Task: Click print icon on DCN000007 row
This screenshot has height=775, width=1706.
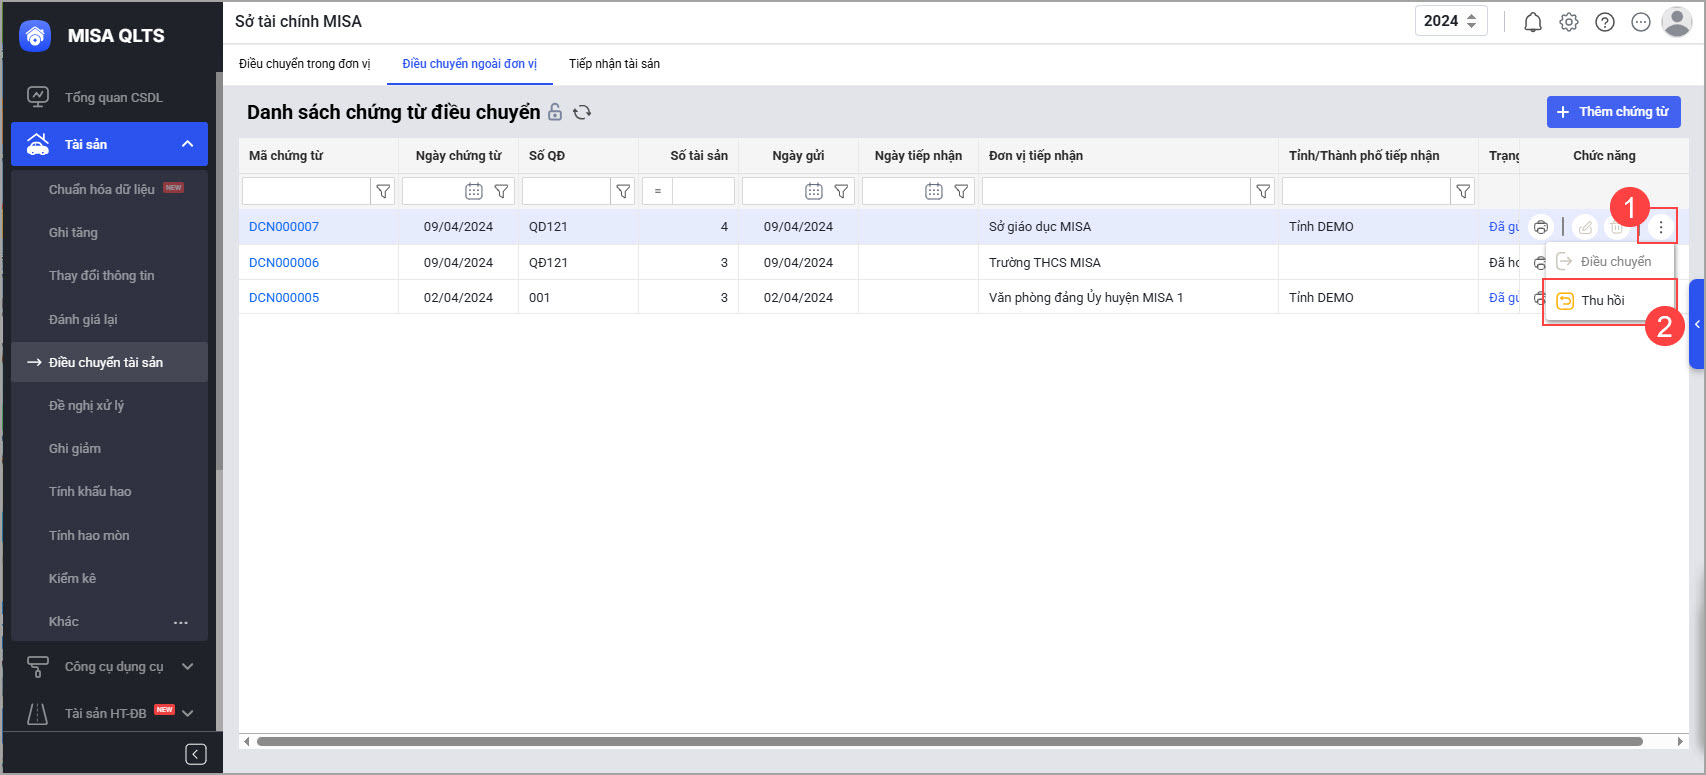Action: (x=1541, y=227)
